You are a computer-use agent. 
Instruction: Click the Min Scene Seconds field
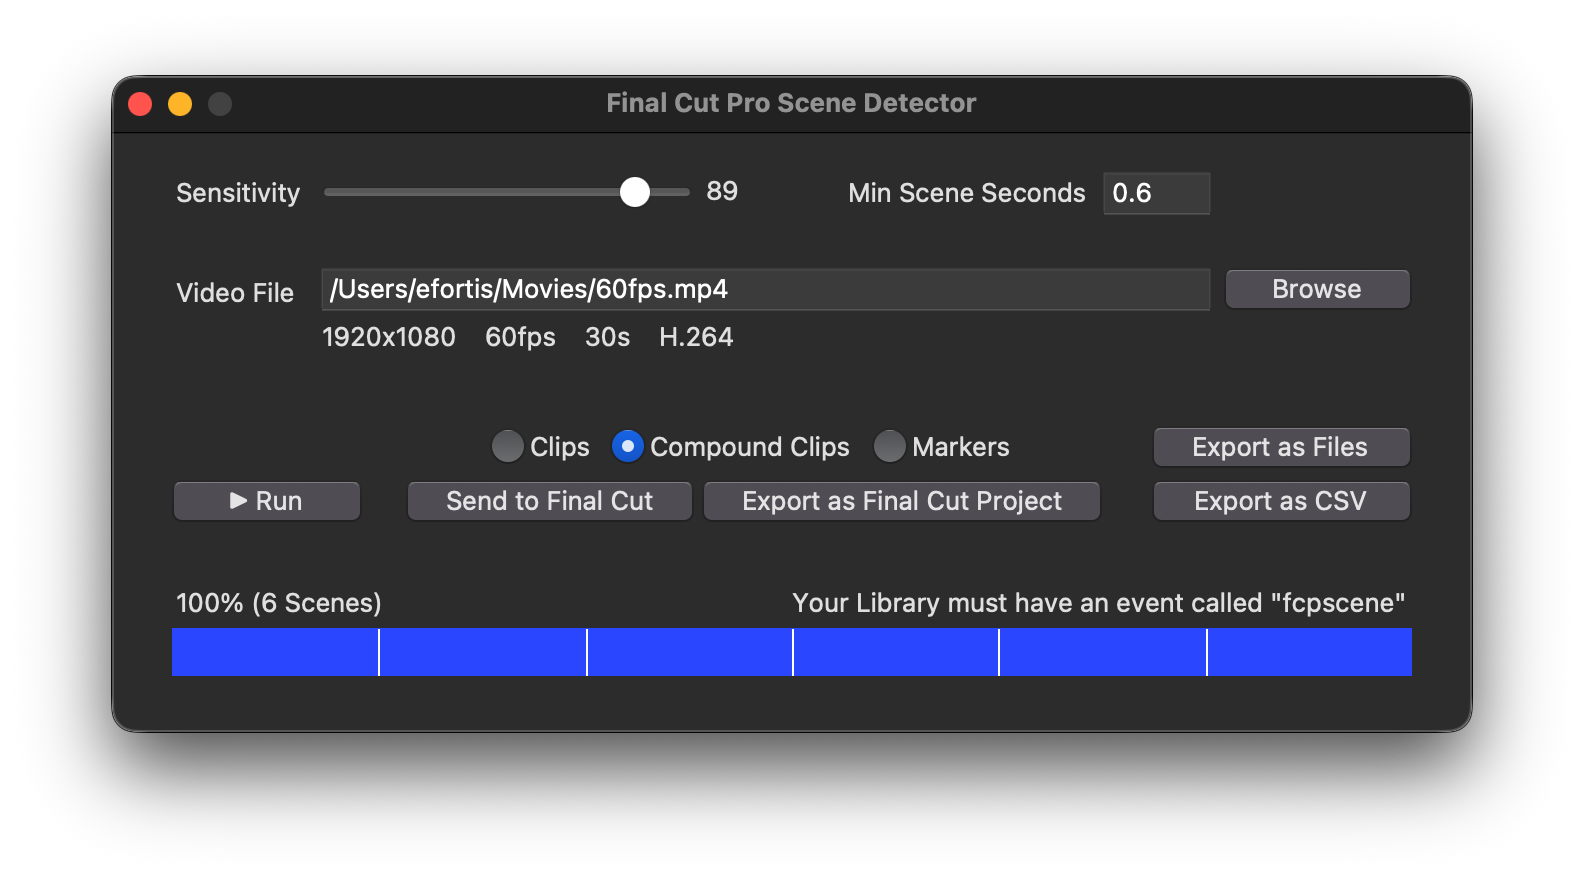[x=1156, y=193]
